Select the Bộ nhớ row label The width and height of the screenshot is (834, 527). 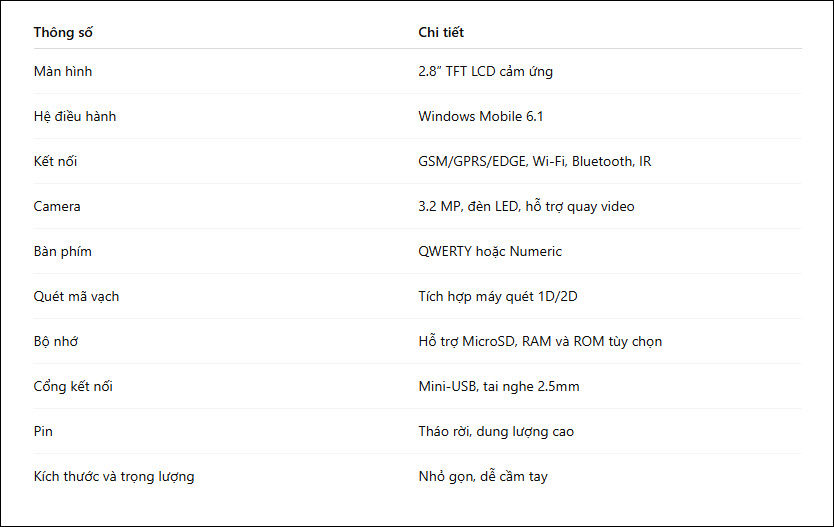tap(56, 341)
